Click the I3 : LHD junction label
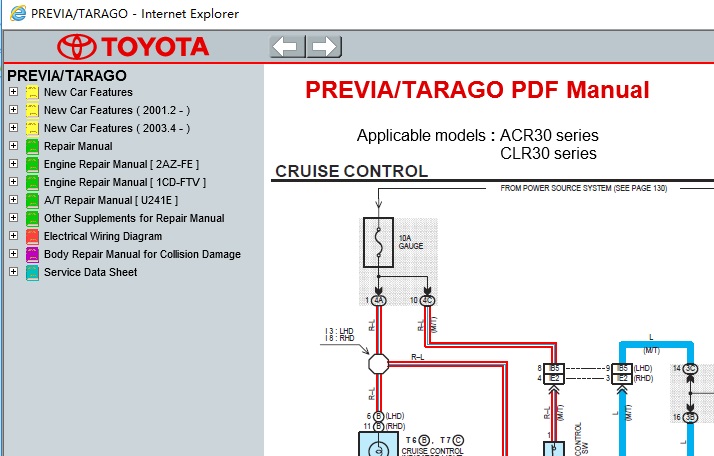This screenshot has height=456, width=714. (339, 331)
